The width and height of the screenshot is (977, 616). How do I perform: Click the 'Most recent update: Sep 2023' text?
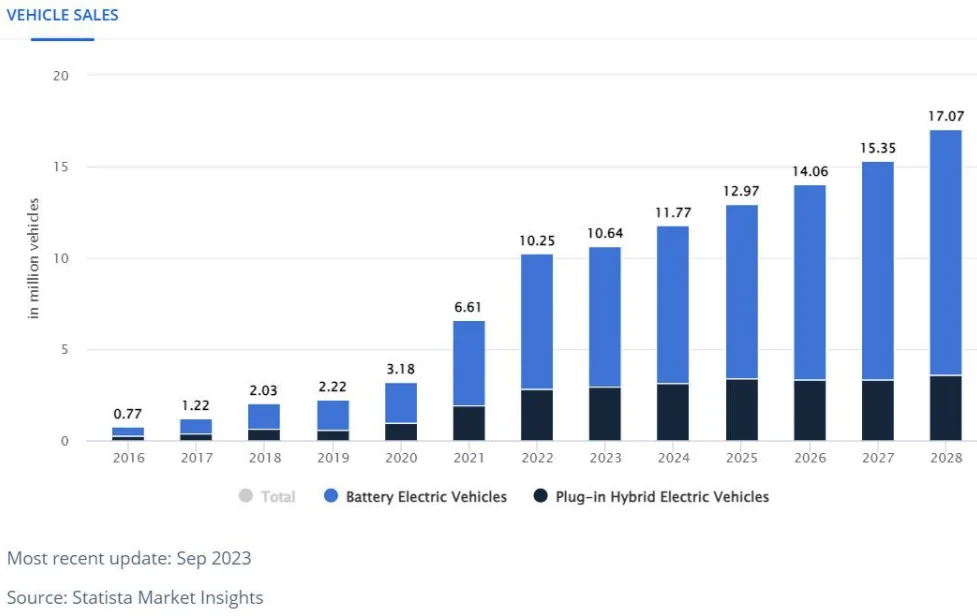tap(129, 558)
